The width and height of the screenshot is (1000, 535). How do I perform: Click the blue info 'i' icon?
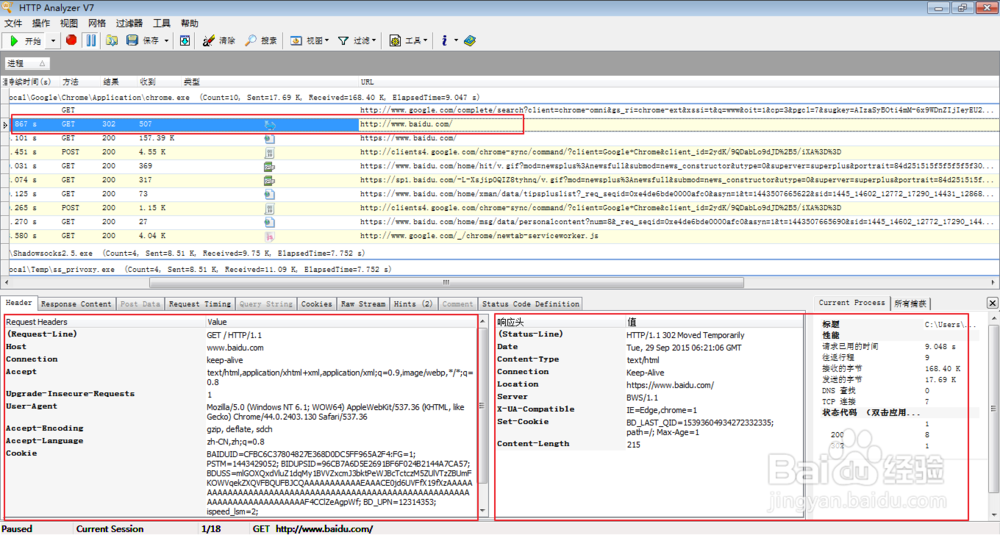point(444,40)
